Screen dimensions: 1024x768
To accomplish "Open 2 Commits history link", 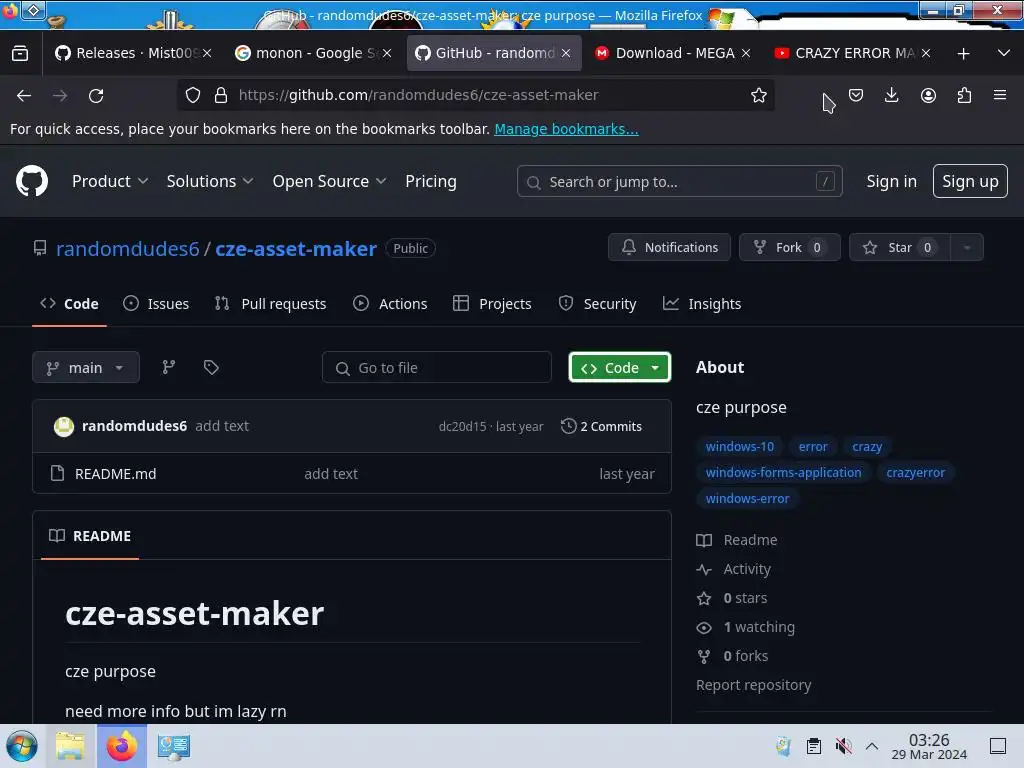I will (601, 426).
